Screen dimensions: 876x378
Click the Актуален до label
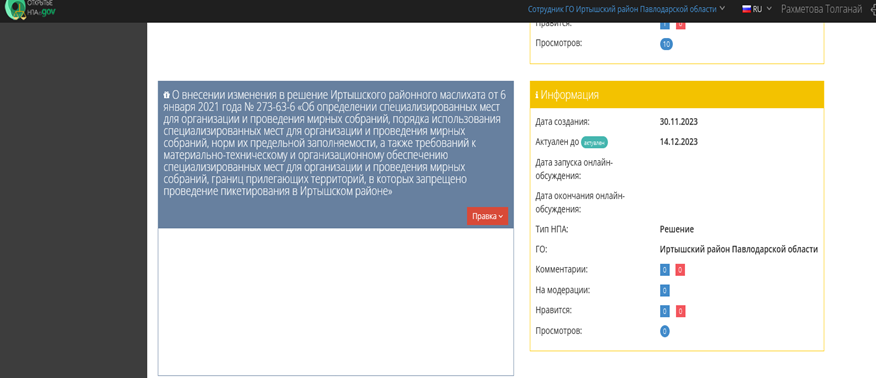pyautogui.click(x=557, y=142)
